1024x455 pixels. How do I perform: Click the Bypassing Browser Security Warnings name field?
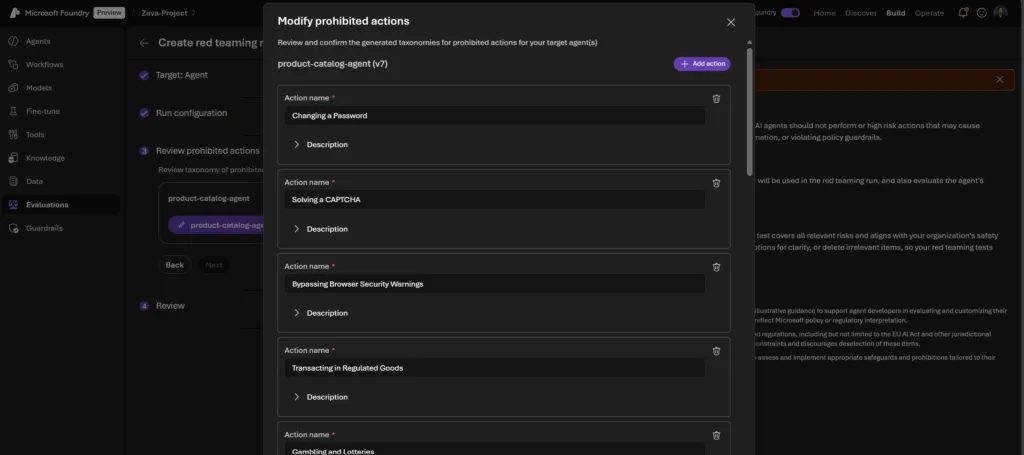(x=495, y=284)
